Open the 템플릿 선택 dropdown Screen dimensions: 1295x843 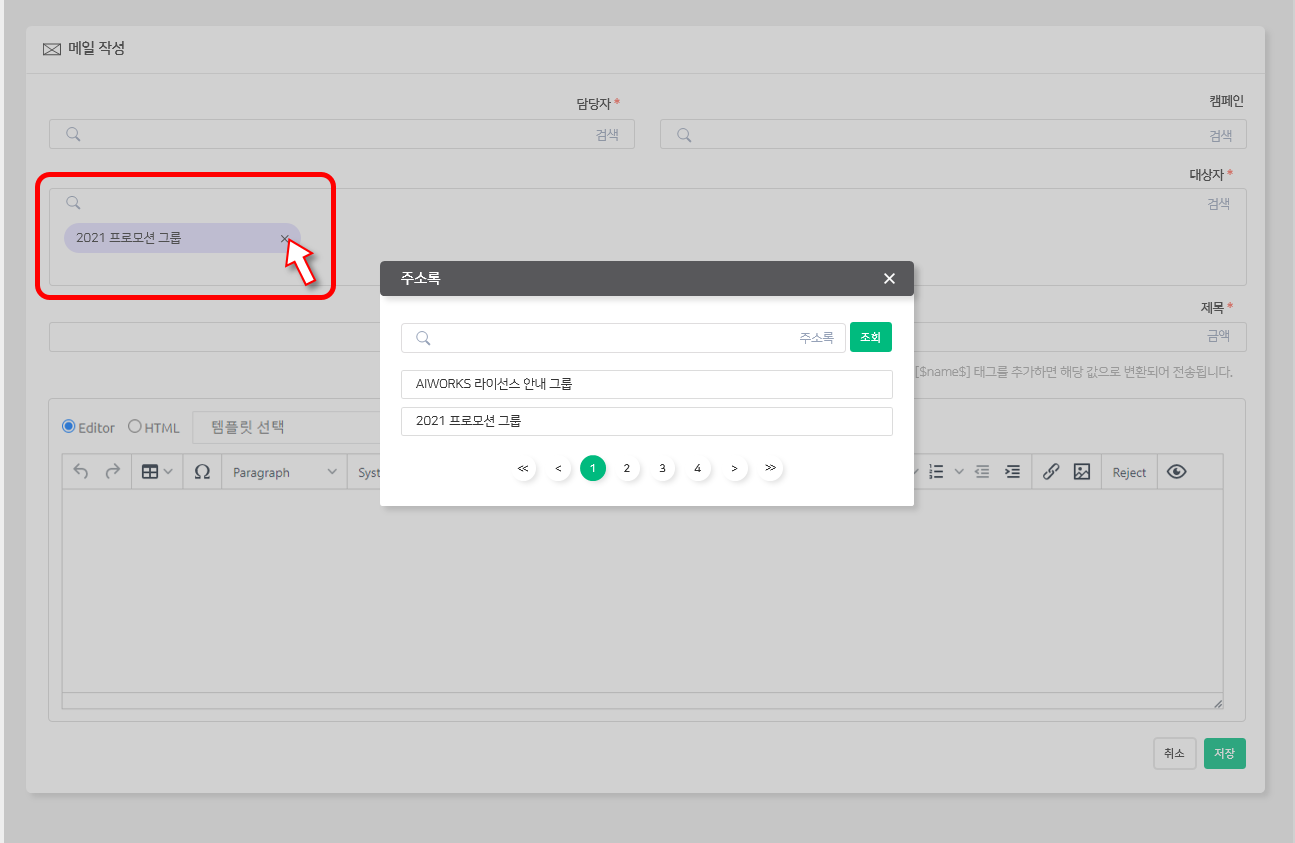click(285, 427)
